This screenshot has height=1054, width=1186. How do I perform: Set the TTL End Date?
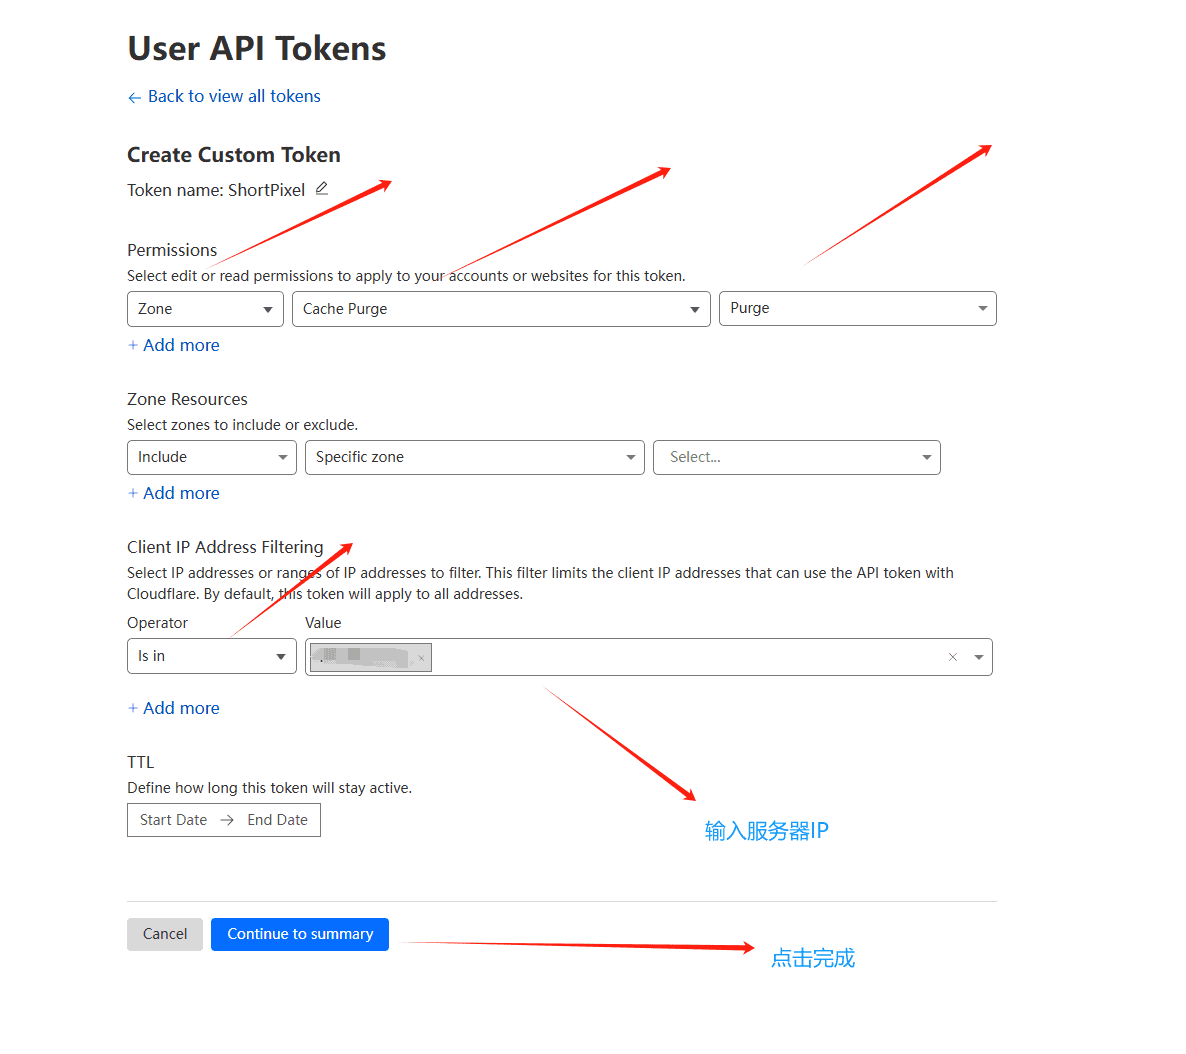(278, 820)
